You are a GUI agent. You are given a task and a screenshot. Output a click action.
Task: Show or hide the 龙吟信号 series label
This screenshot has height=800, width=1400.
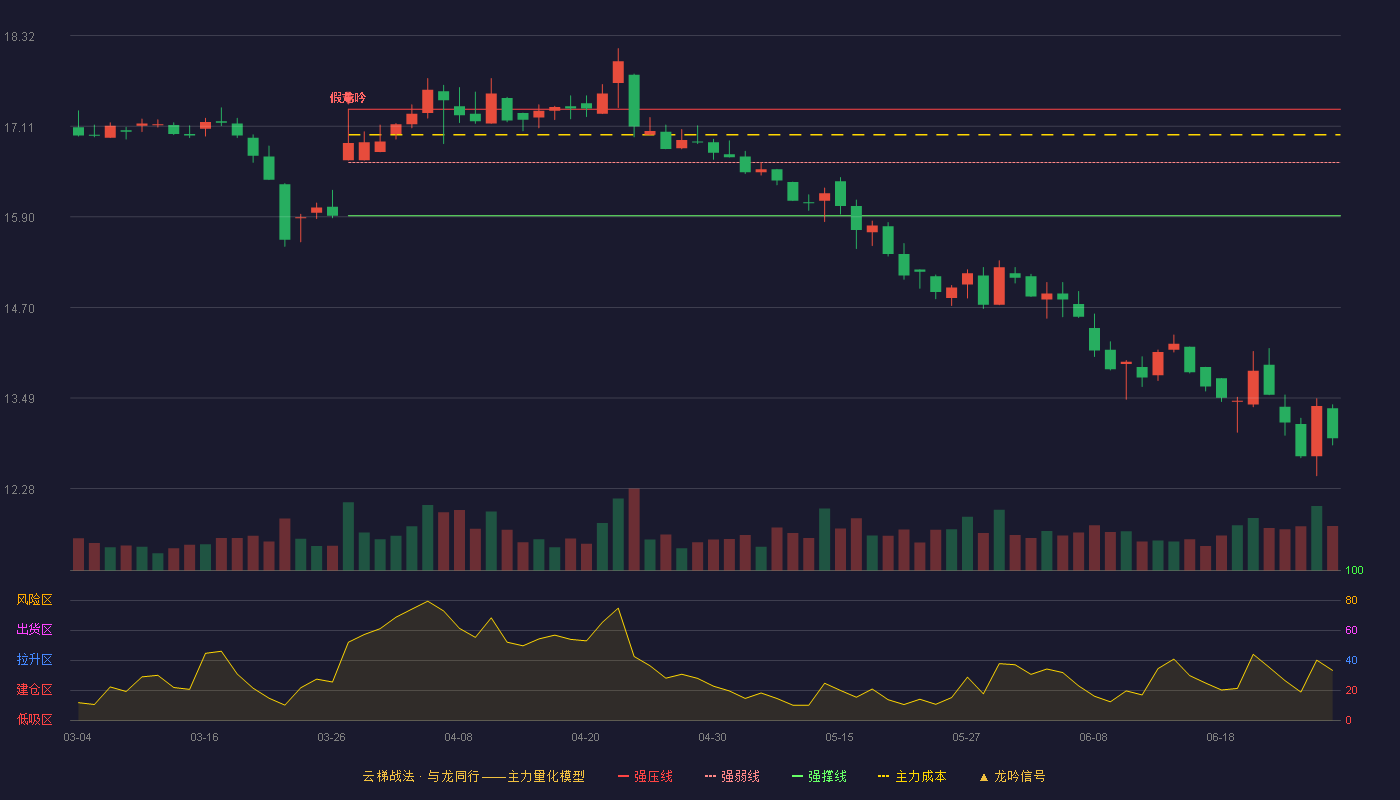pyautogui.click(x=1020, y=776)
